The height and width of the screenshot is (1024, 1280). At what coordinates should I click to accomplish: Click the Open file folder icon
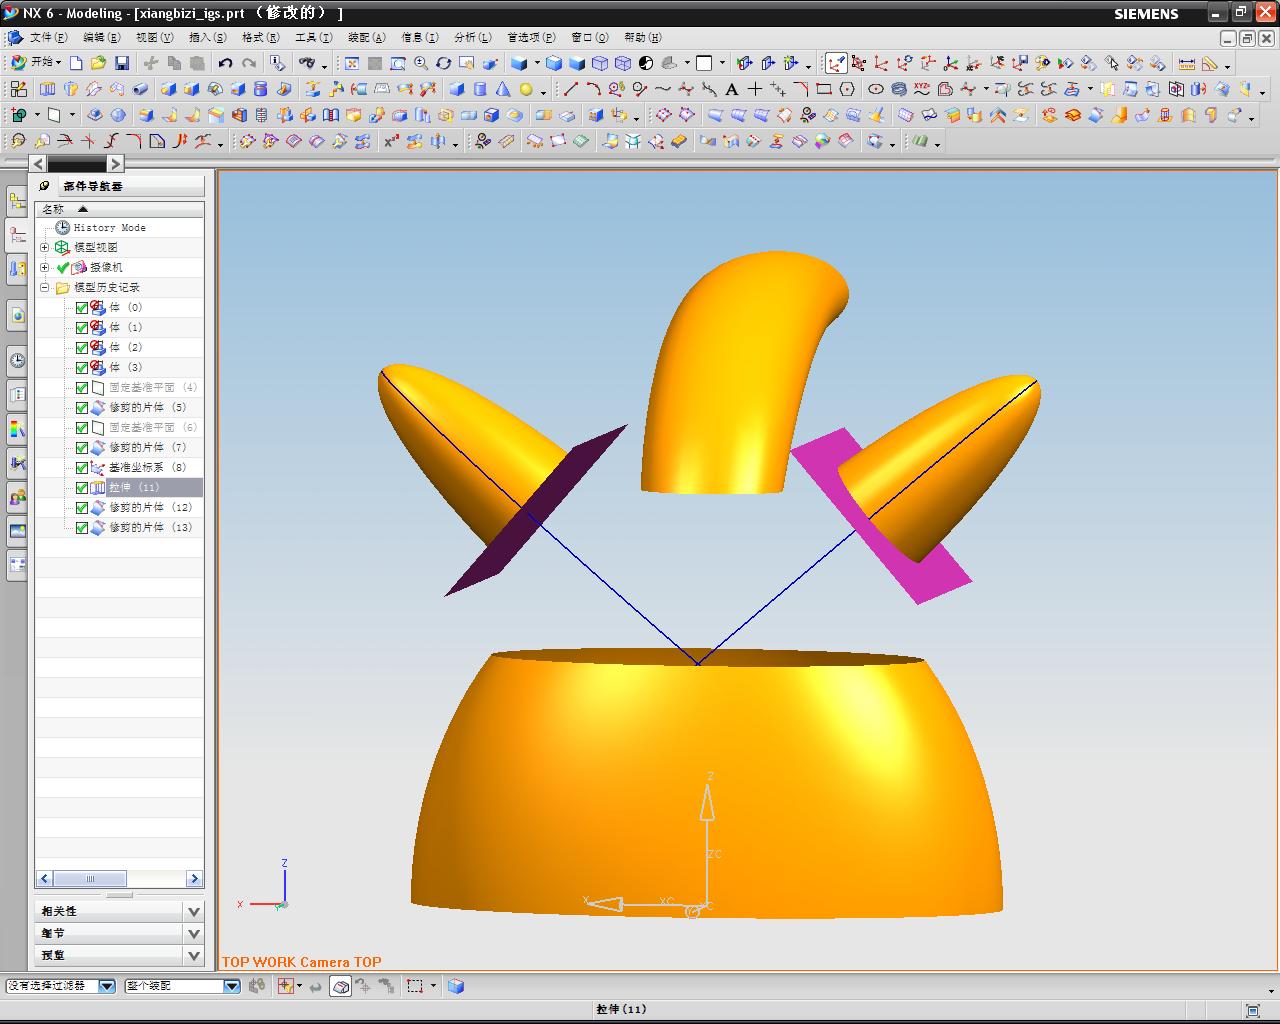pyautogui.click(x=98, y=63)
